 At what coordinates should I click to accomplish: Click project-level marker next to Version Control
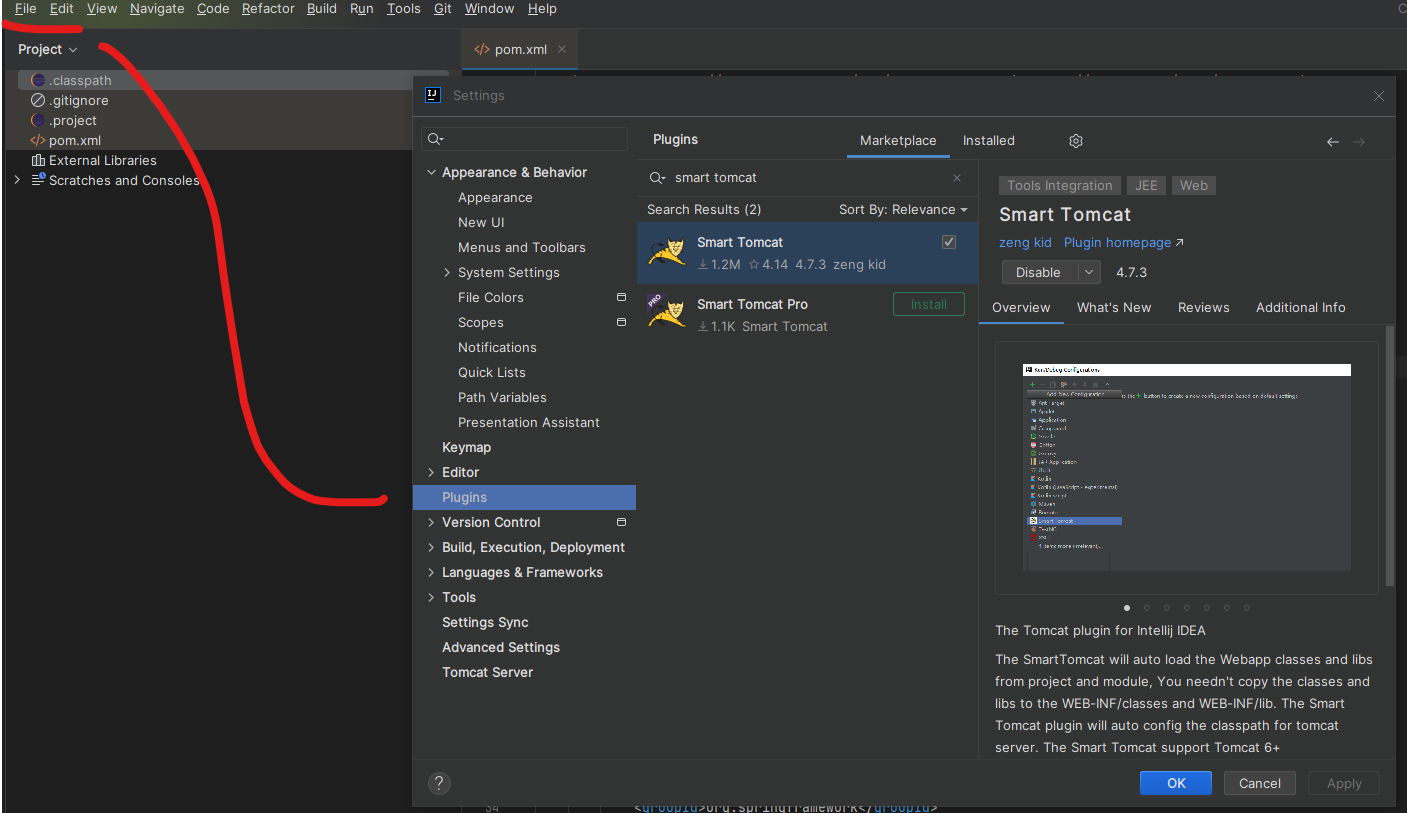[621, 522]
